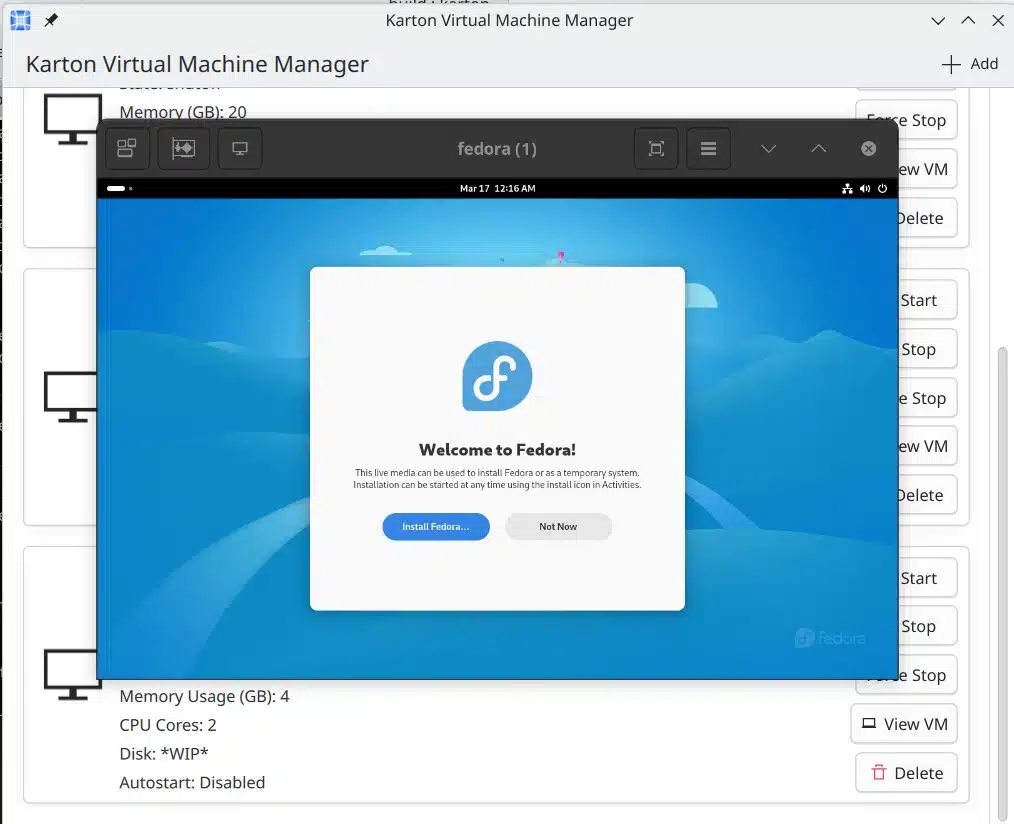This screenshot has width=1014, height=824.
Task: Maximize the fedora (1) viewer window
Action: pyautogui.click(x=818, y=149)
